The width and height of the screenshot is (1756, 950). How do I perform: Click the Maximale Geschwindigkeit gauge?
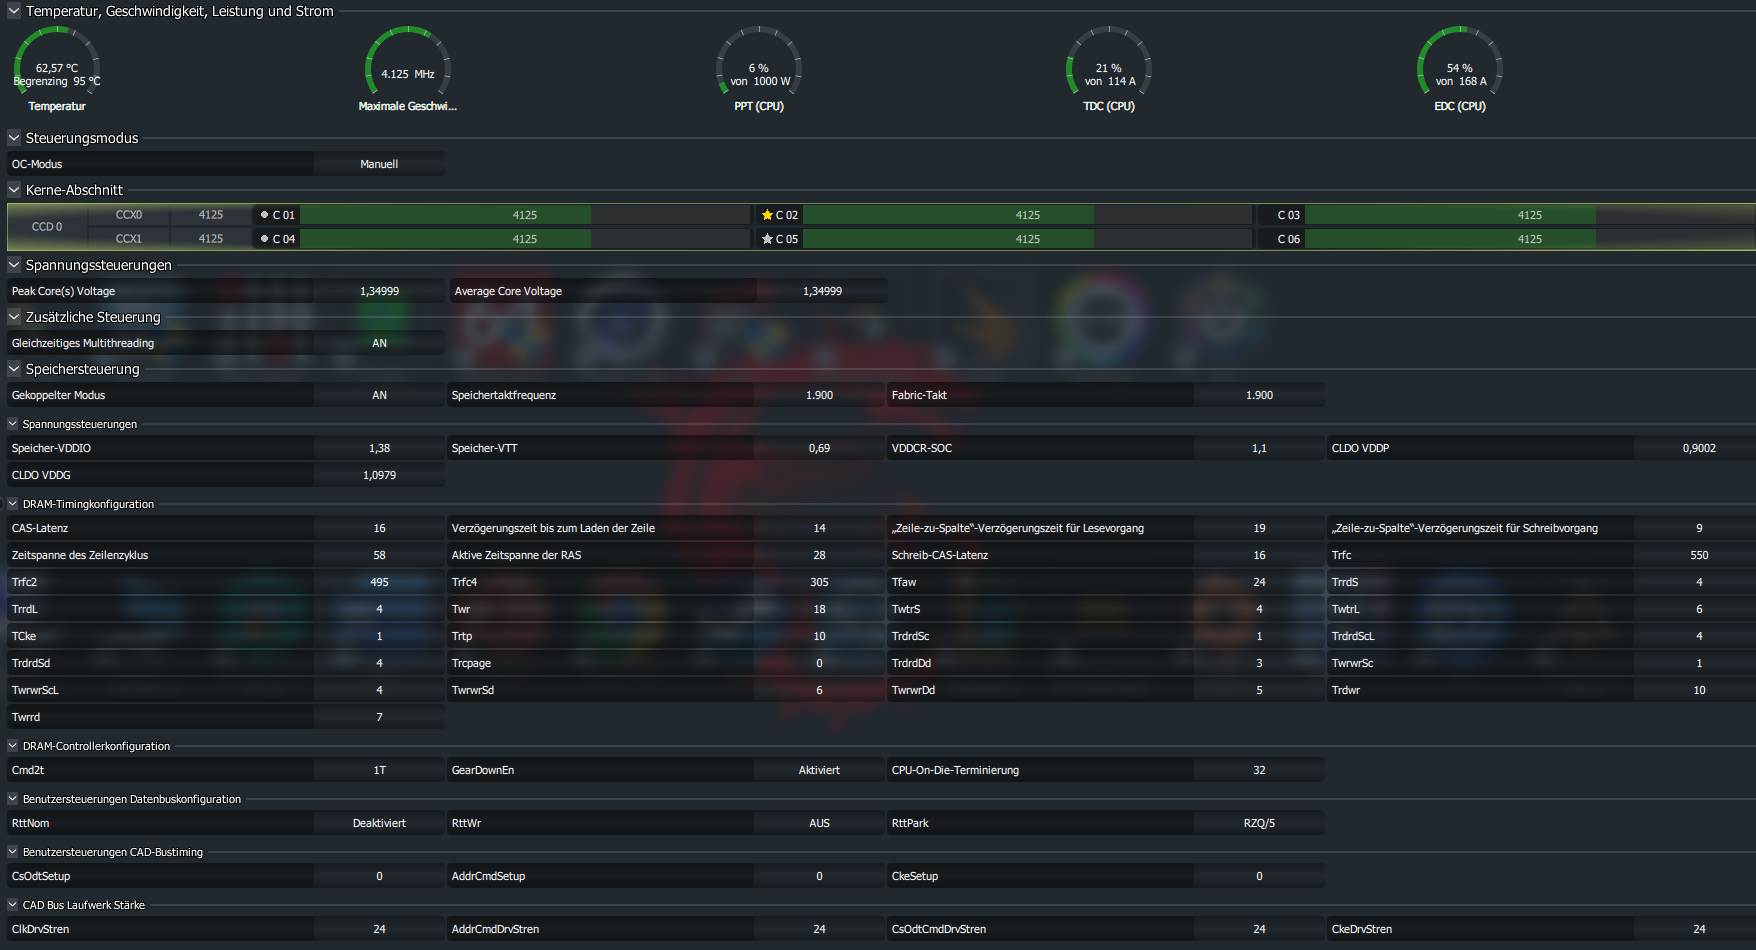408,69
